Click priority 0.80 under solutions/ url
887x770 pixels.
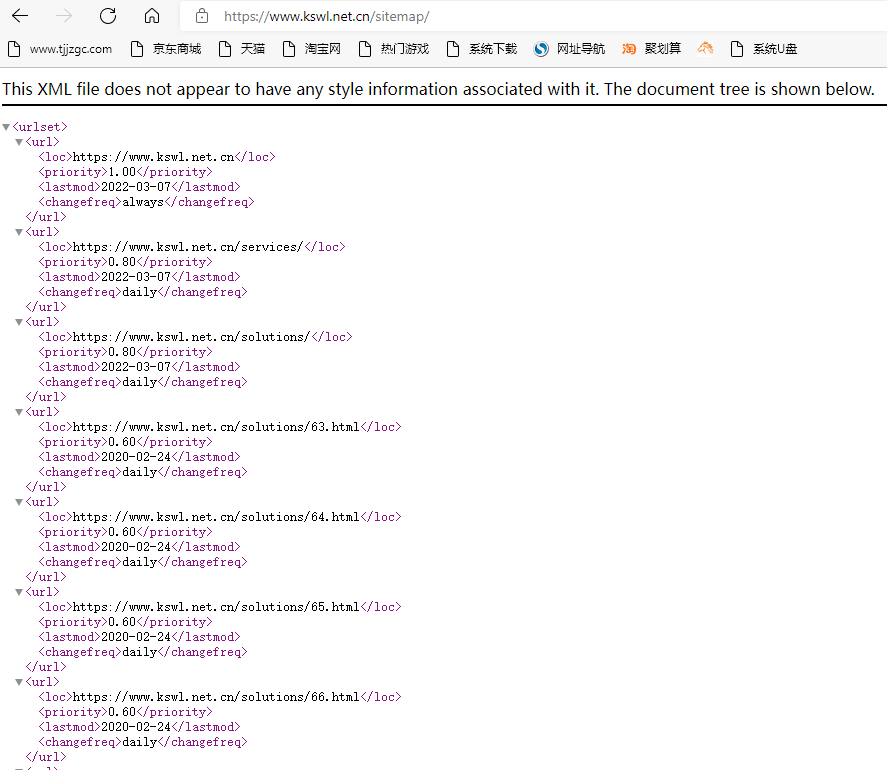(122, 352)
